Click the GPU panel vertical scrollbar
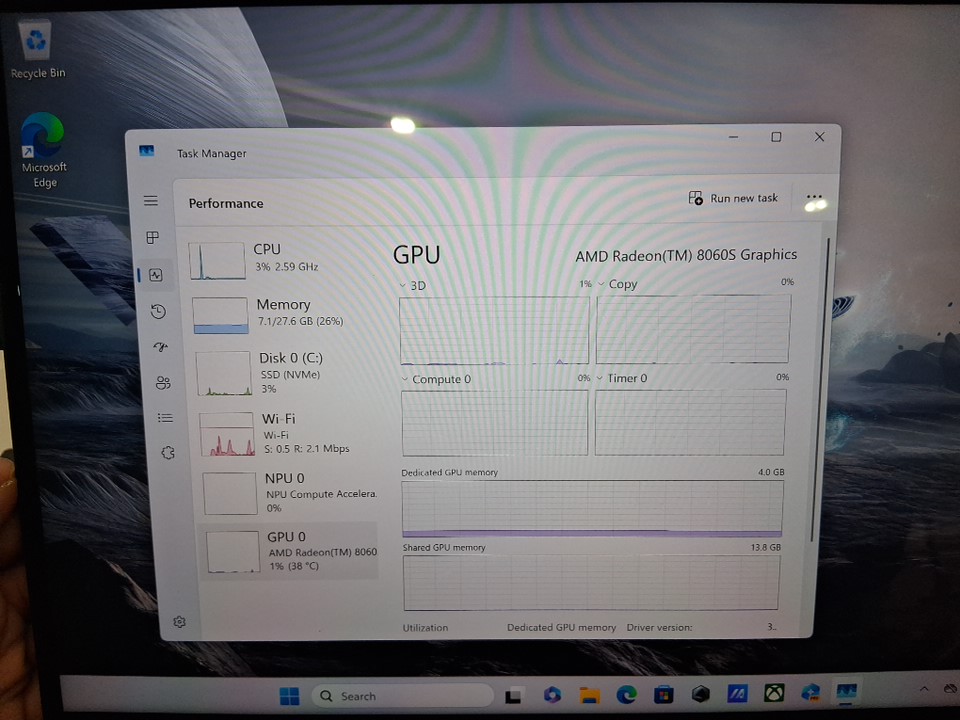 tap(826, 390)
